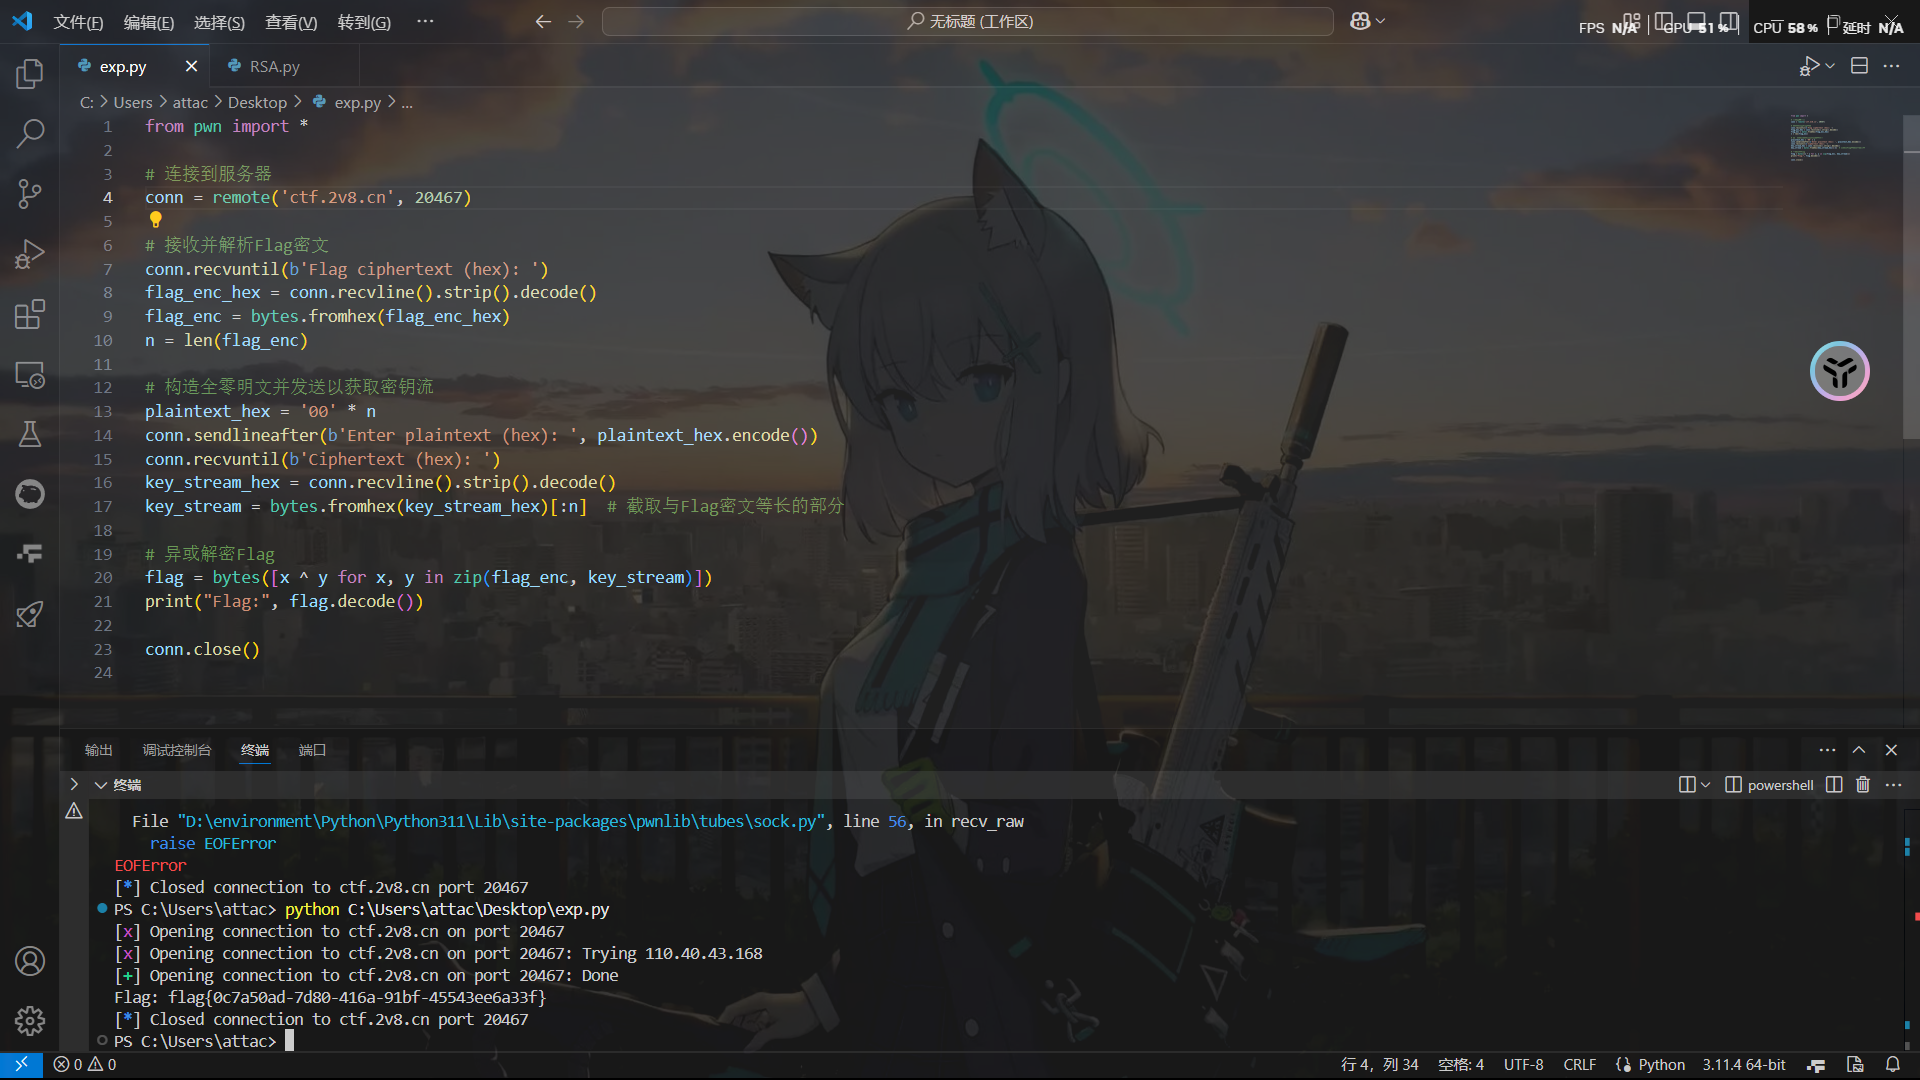
Task: Split the powershell terminal
Action: (x=1833, y=785)
